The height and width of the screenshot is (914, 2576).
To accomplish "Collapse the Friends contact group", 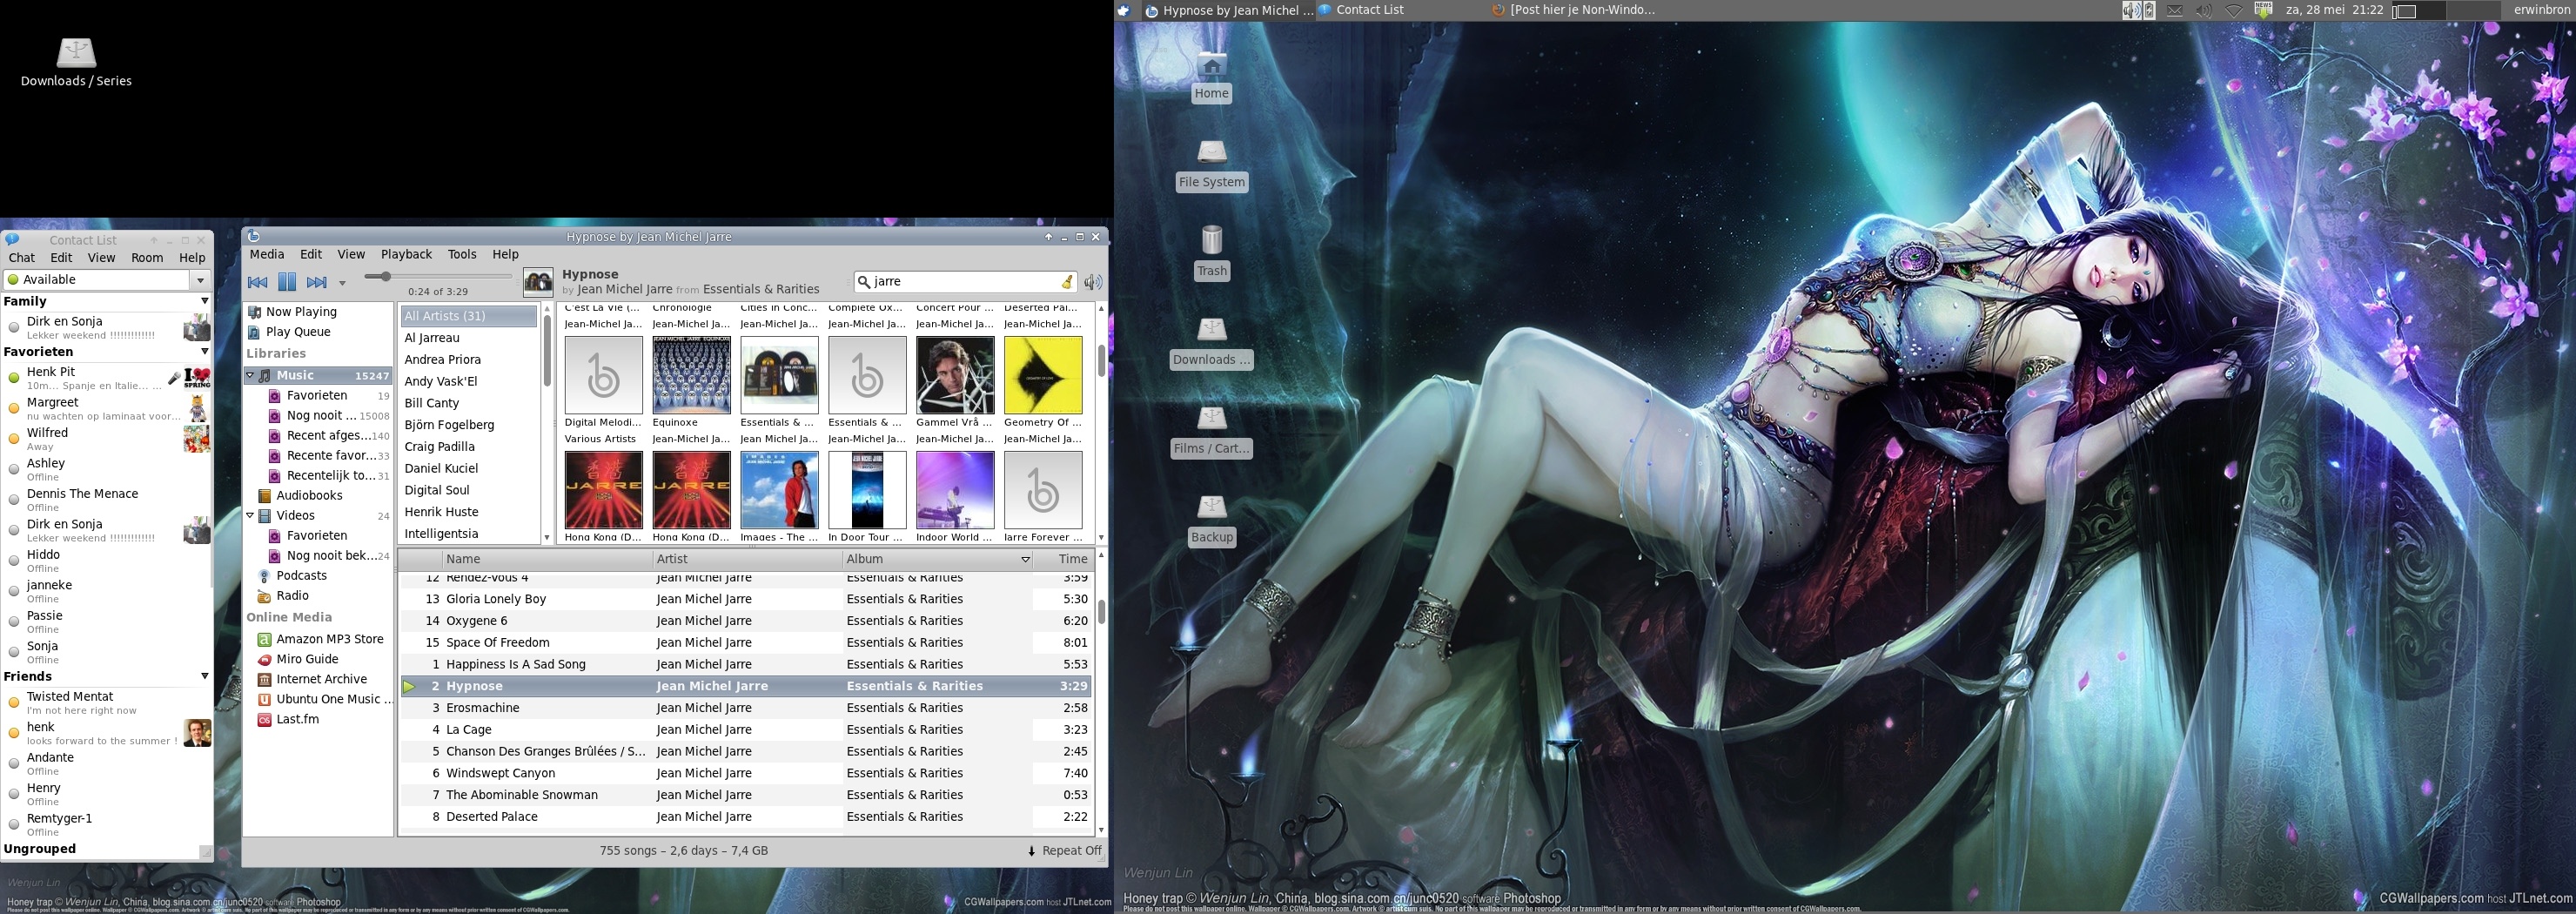I will [204, 677].
